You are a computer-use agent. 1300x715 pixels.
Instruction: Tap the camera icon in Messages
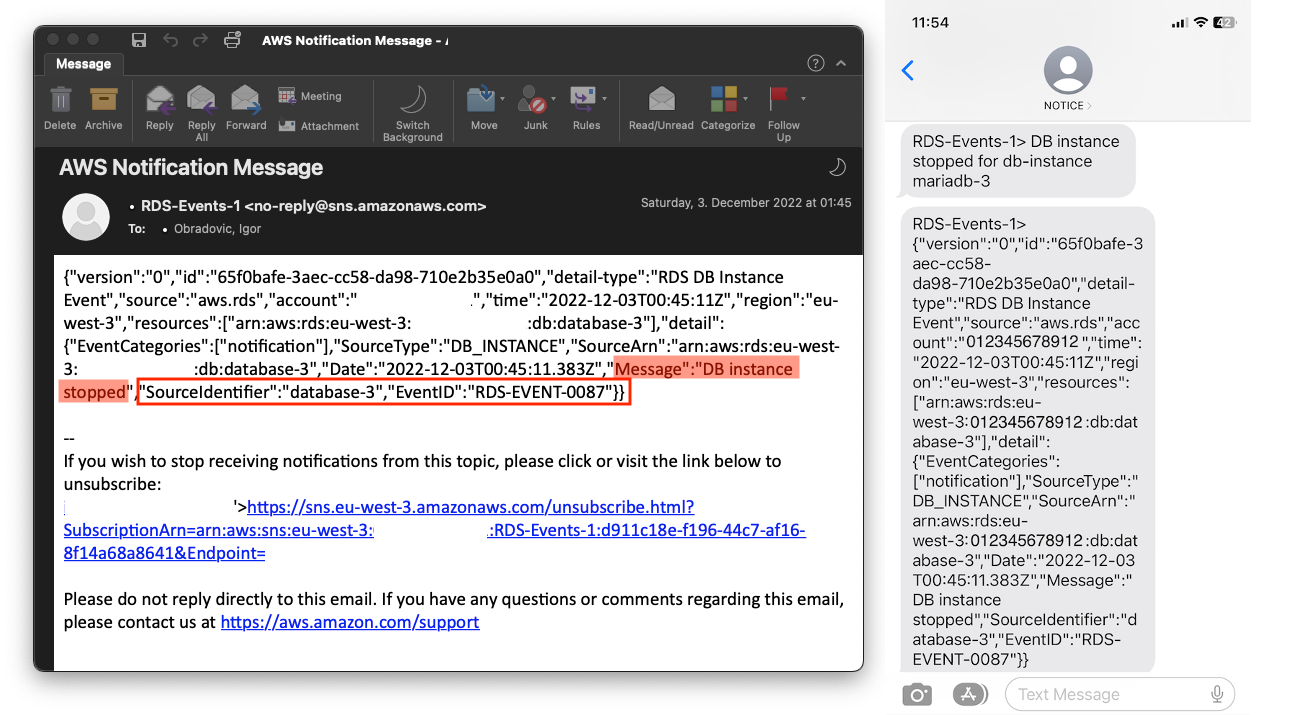[916, 694]
